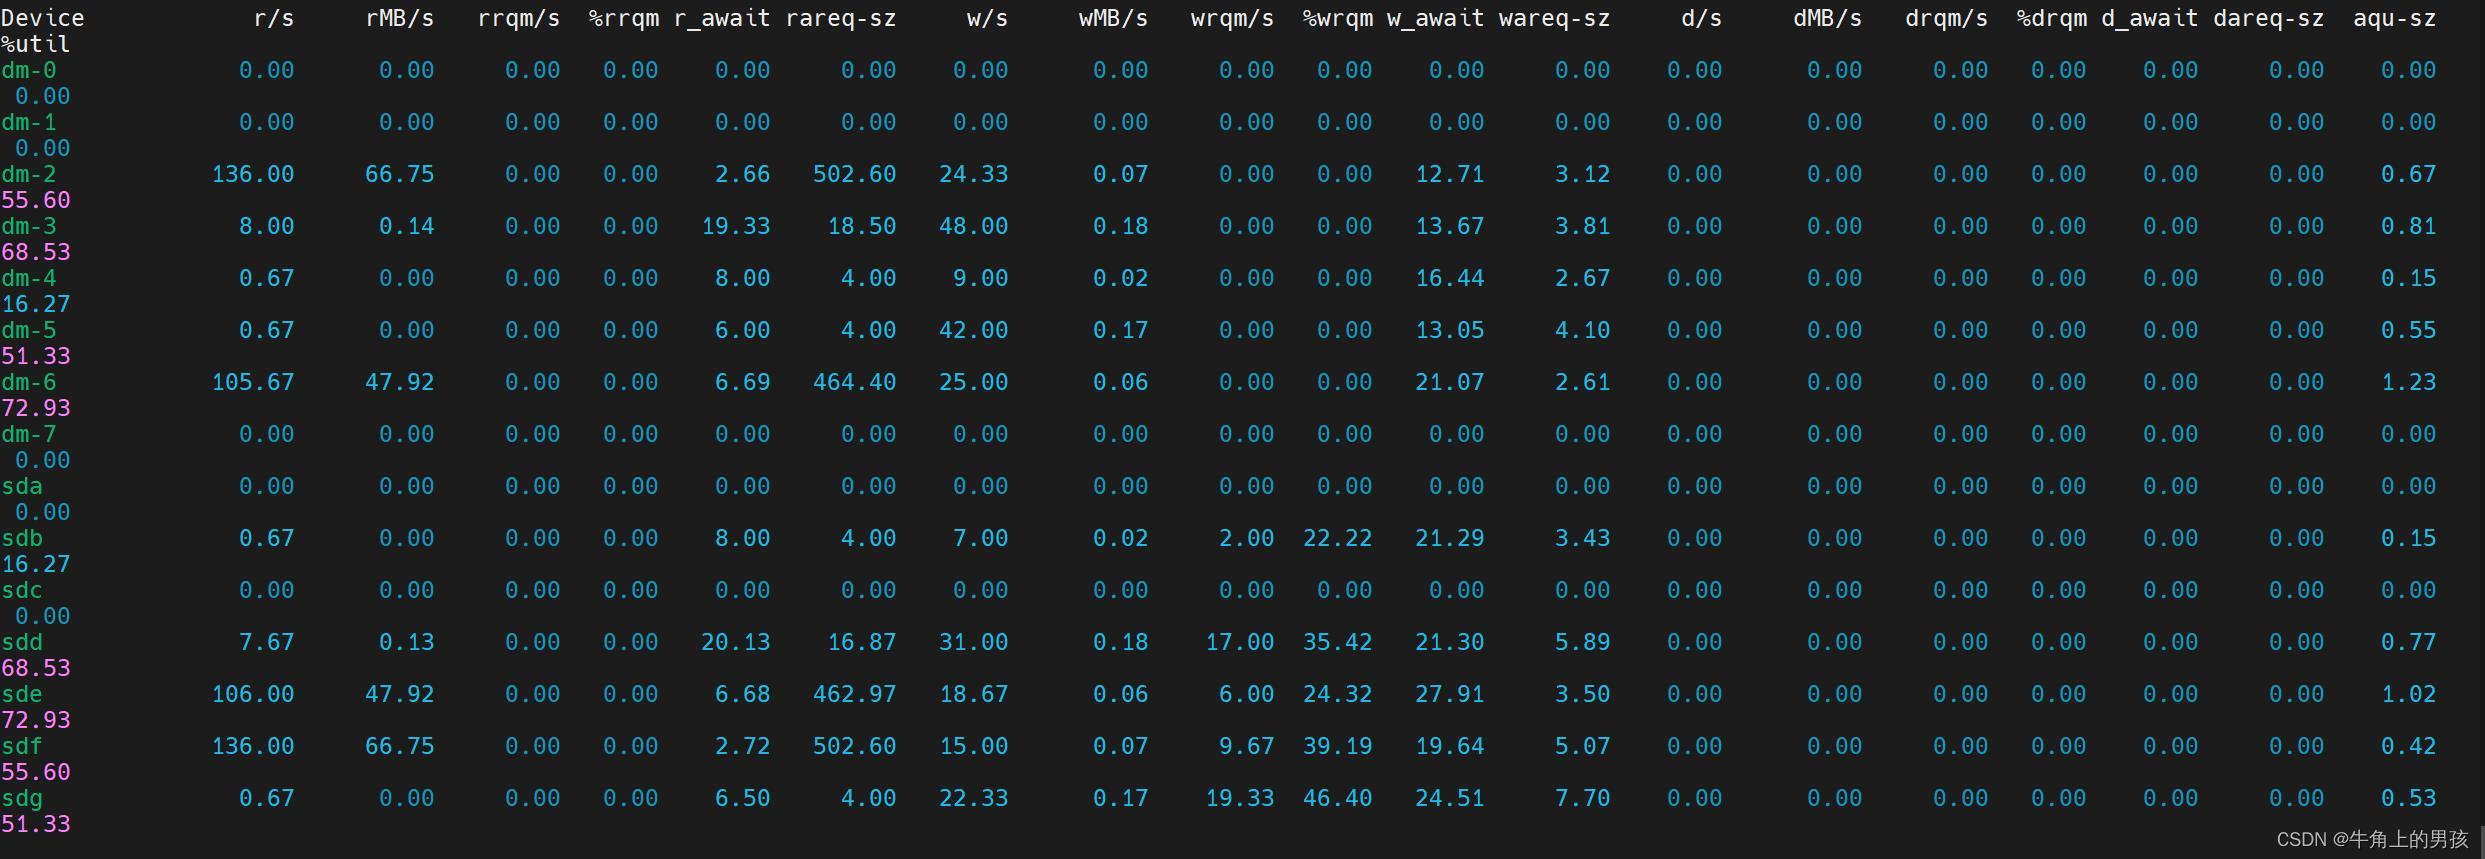Select device name sda
The width and height of the screenshot is (2485, 859).
[x=22, y=486]
